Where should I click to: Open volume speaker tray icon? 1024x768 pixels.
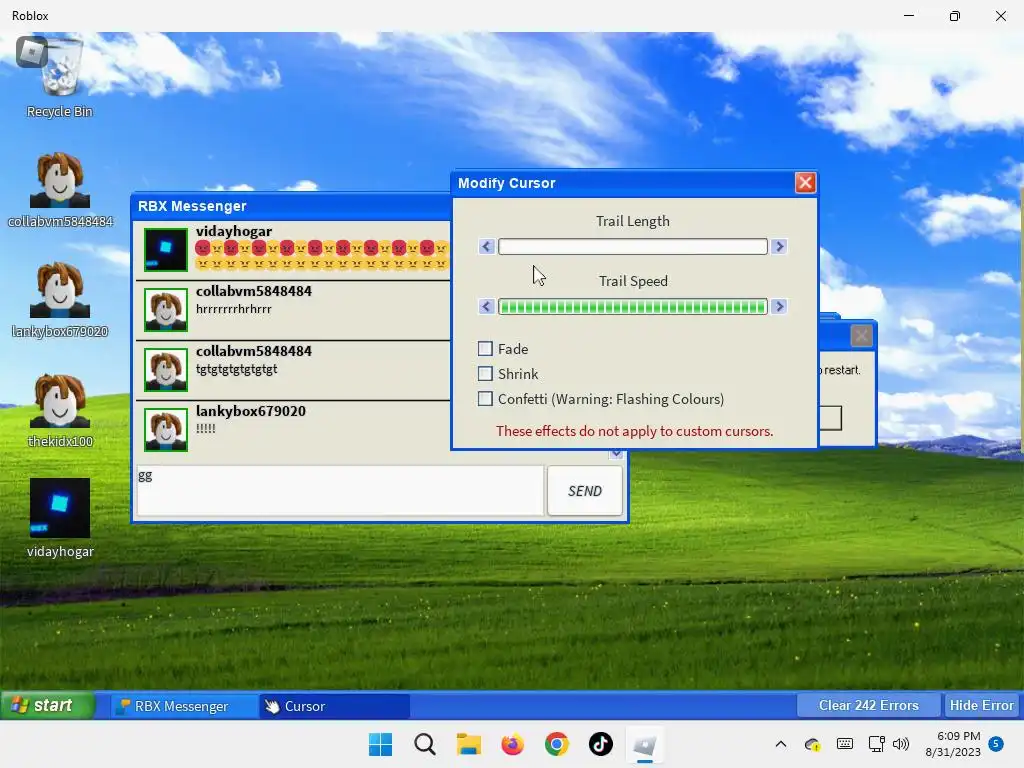[x=901, y=744]
